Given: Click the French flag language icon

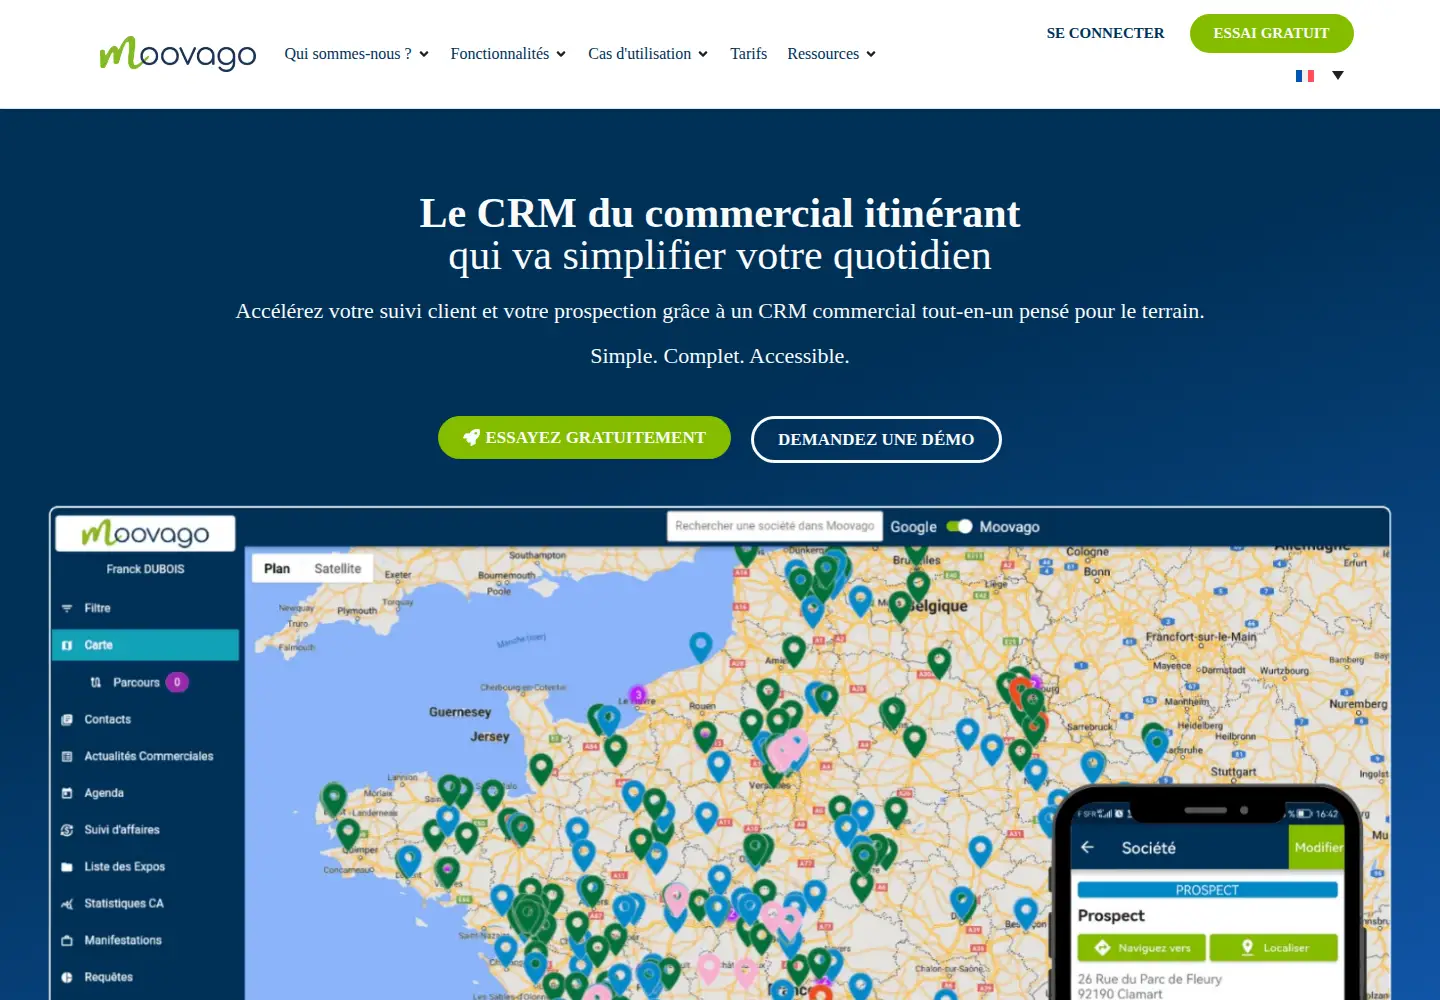Looking at the screenshot, I should 1305,76.
